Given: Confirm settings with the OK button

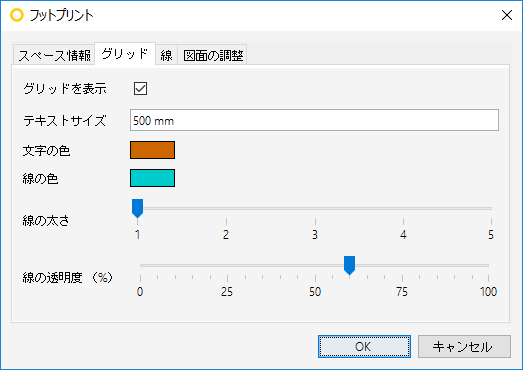Looking at the screenshot, I should point(364,347).
